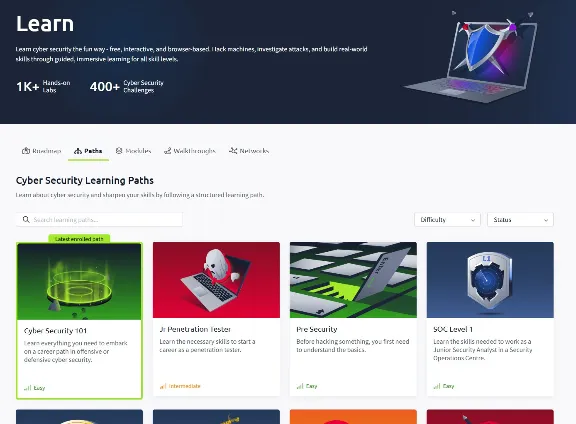Click Easy difficulty icon on Cyber Security 101

[x=28, y=388]
